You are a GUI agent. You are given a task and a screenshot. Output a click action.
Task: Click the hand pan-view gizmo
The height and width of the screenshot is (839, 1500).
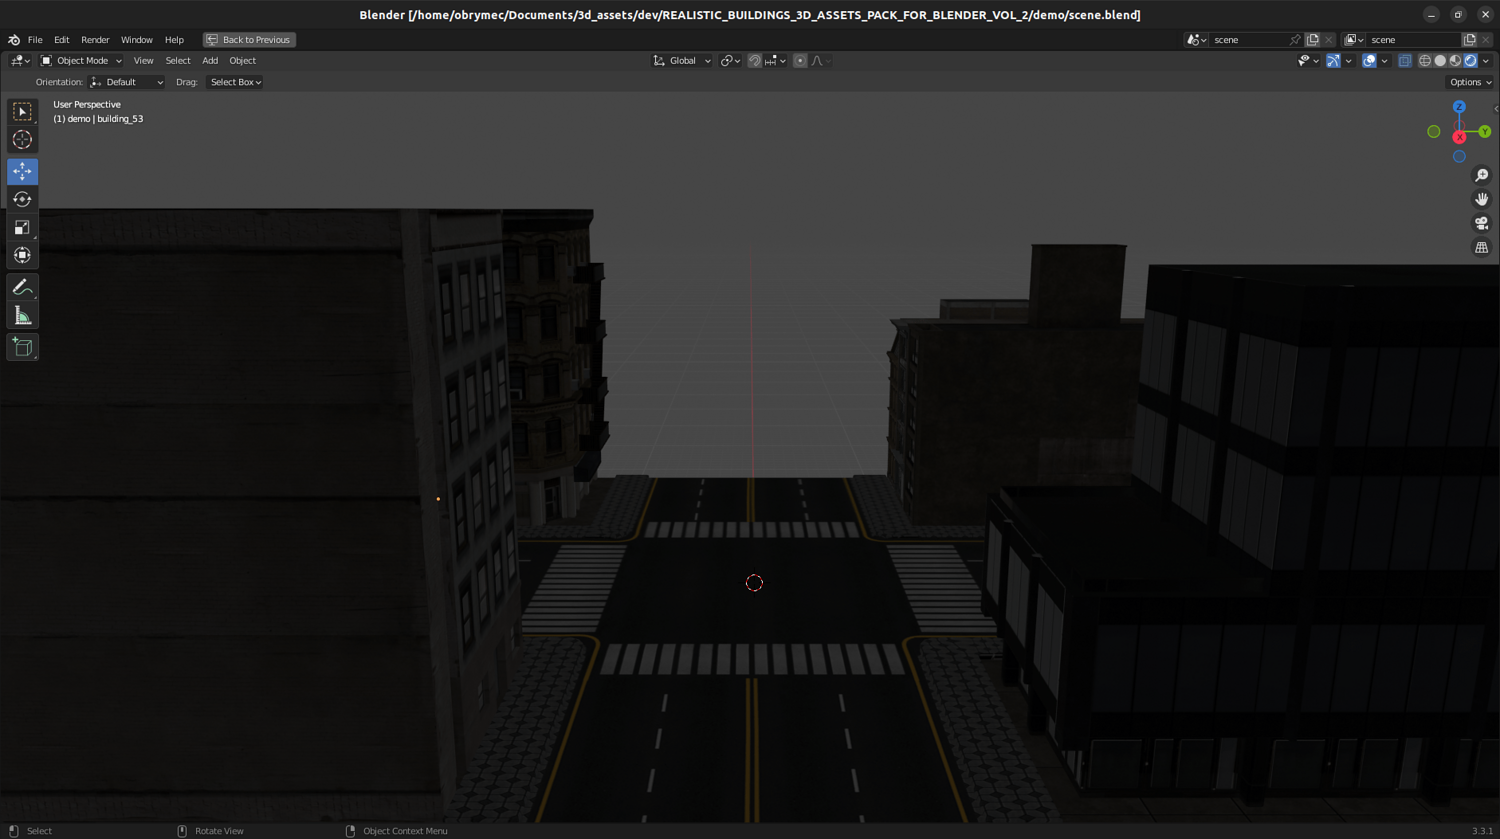1481,199
